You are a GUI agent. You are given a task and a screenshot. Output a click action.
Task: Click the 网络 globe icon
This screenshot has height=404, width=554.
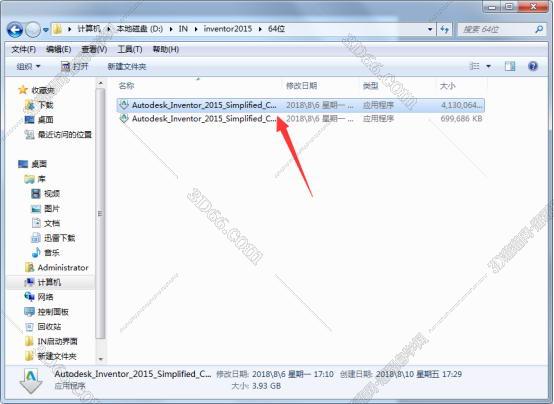(x=29, y=297)
